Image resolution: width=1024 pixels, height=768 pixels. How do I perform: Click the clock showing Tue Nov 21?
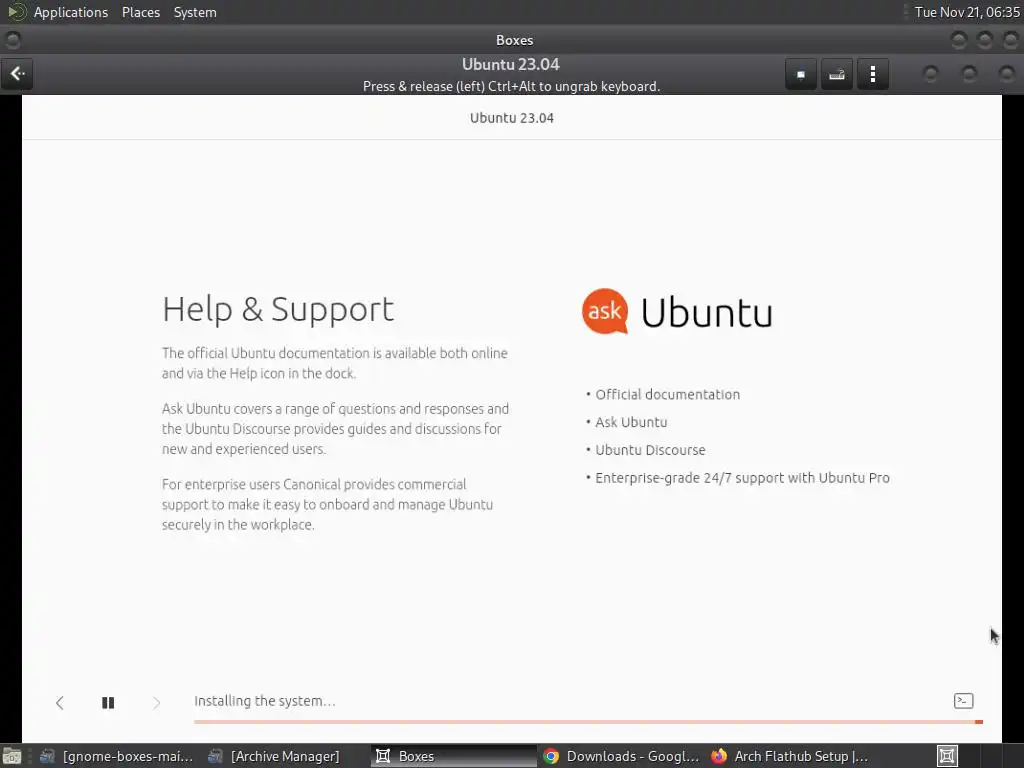coord(967,12)
